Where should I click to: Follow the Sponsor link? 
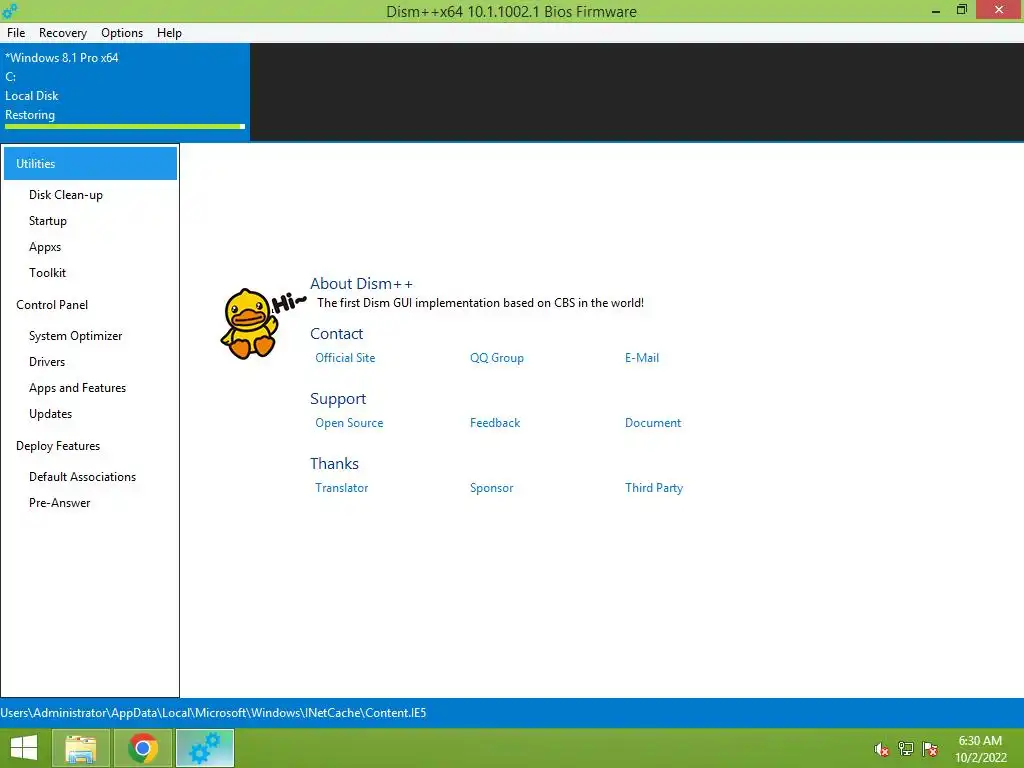click(x=492, y=488)
